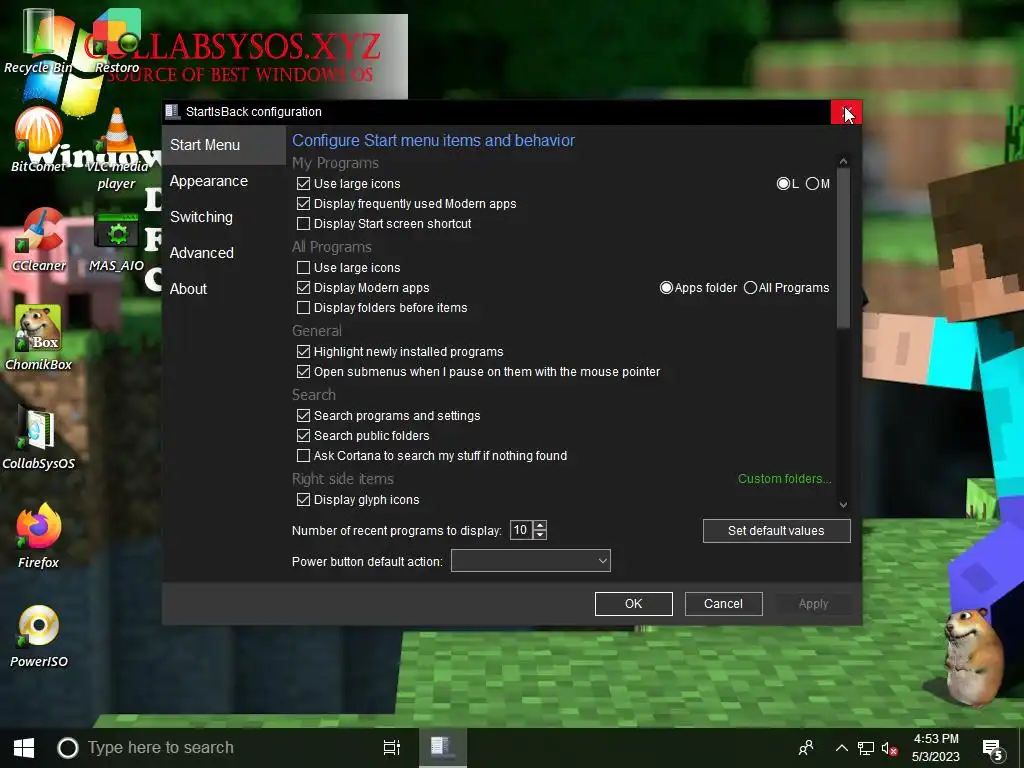This screenshot has height=768, width=1024.
Task: Launch BitComet from the desktop
Action: [38, 139]
